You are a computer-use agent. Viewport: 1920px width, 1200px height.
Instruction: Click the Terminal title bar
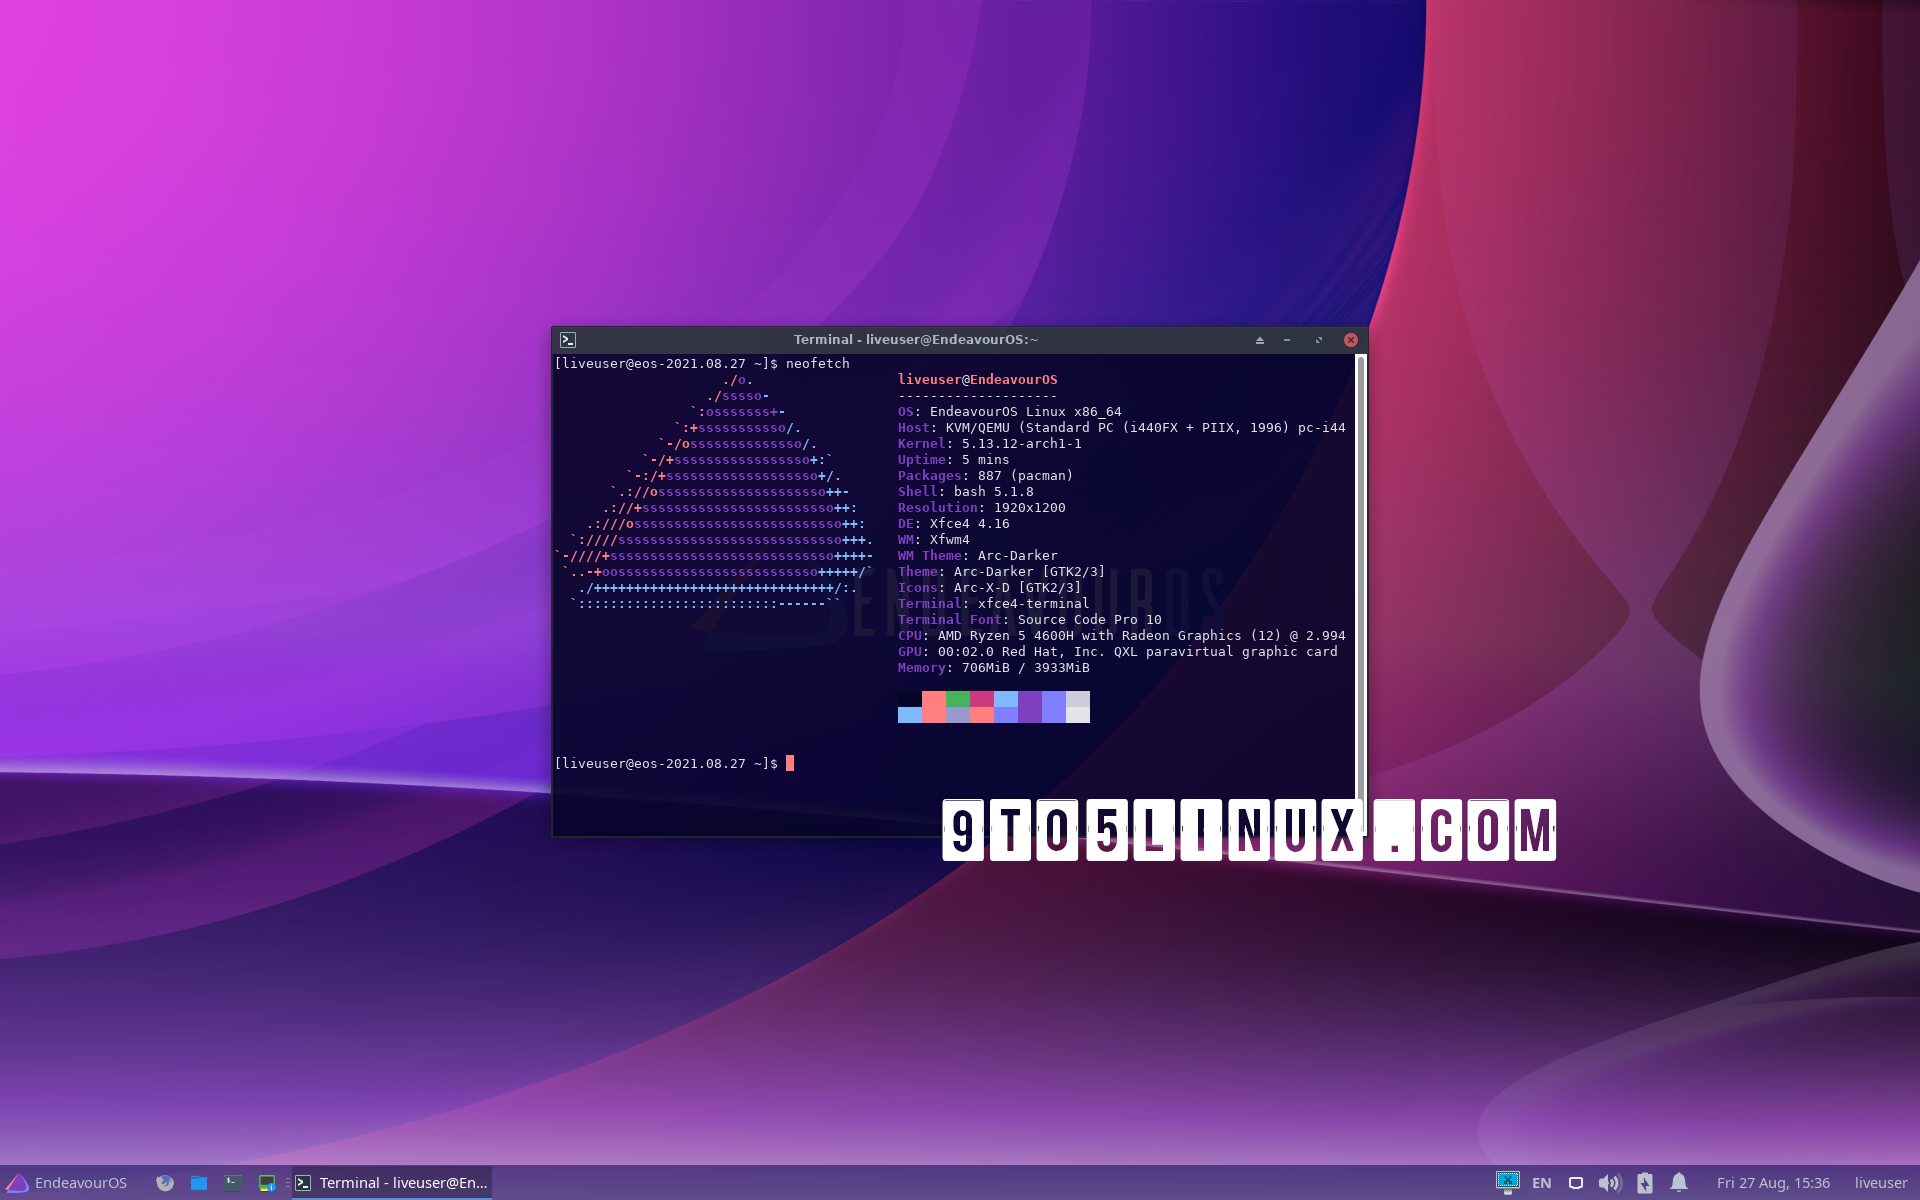916,339
